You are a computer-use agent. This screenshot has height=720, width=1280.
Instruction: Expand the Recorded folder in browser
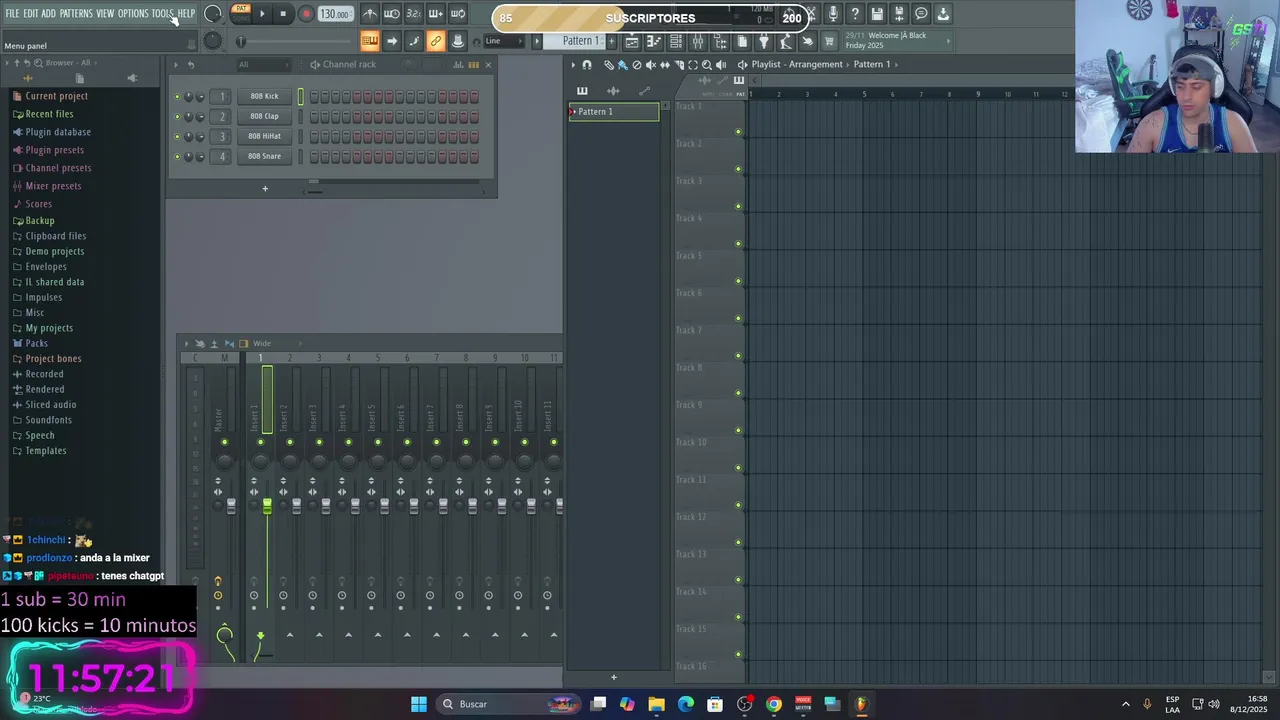(x=44, y=374)
